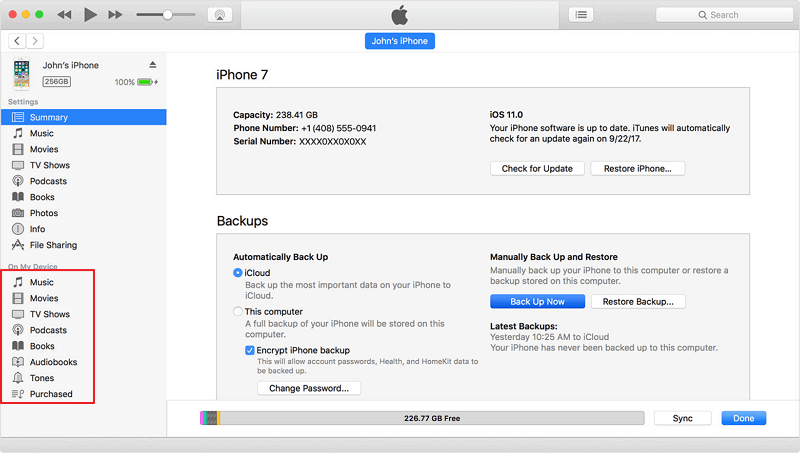Click the Music note icon On My Device

18,282
